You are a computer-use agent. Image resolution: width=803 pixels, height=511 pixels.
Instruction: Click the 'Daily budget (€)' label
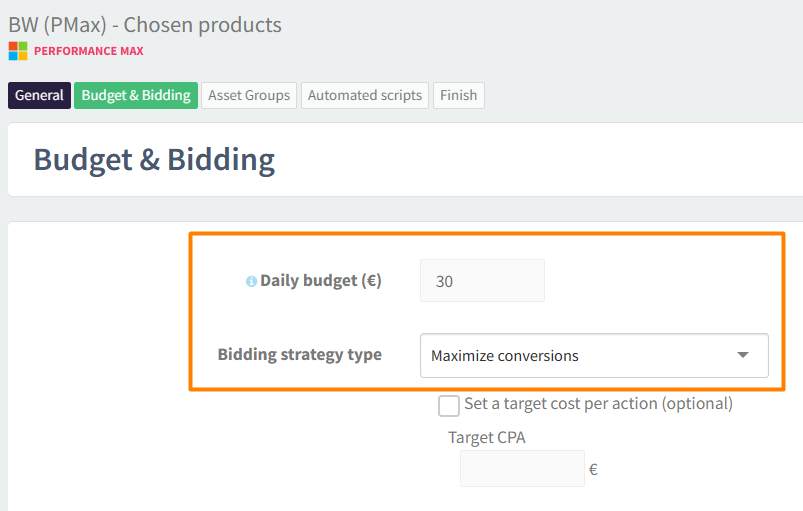(x=320, y=281)
